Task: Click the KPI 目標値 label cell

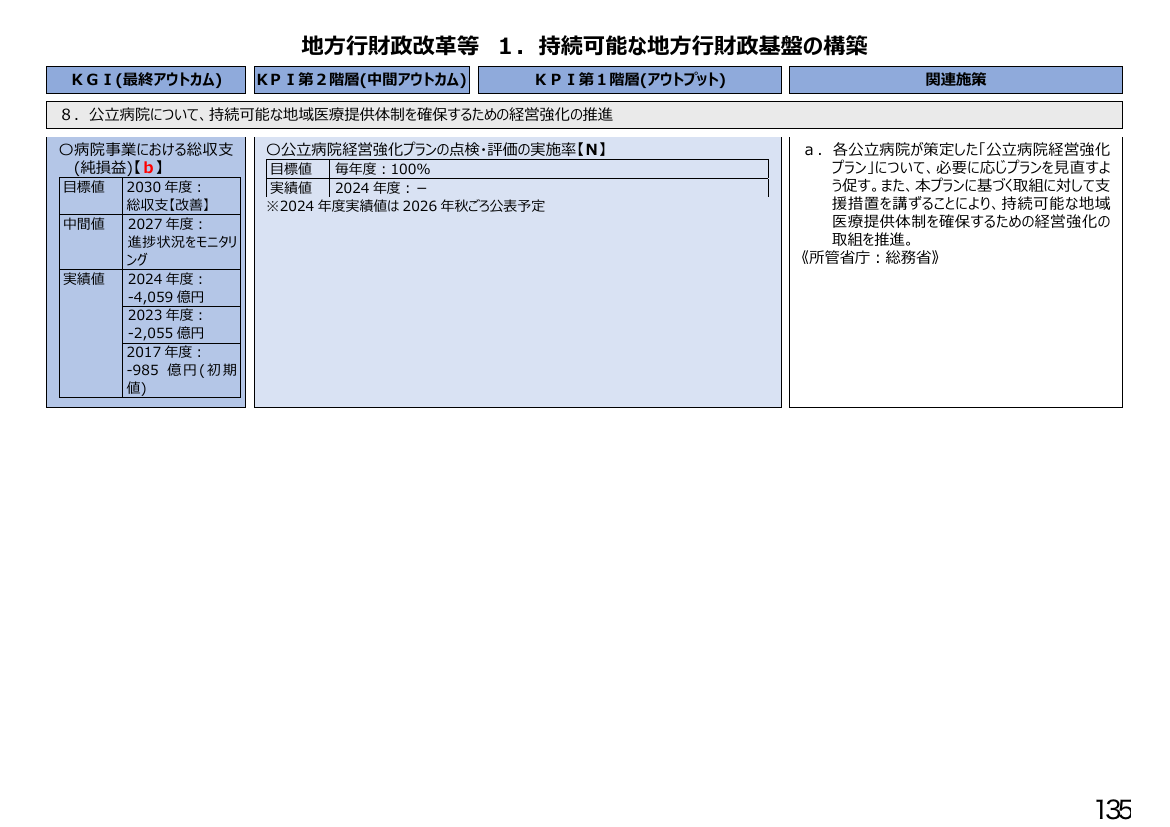Action: coord(298,169)
